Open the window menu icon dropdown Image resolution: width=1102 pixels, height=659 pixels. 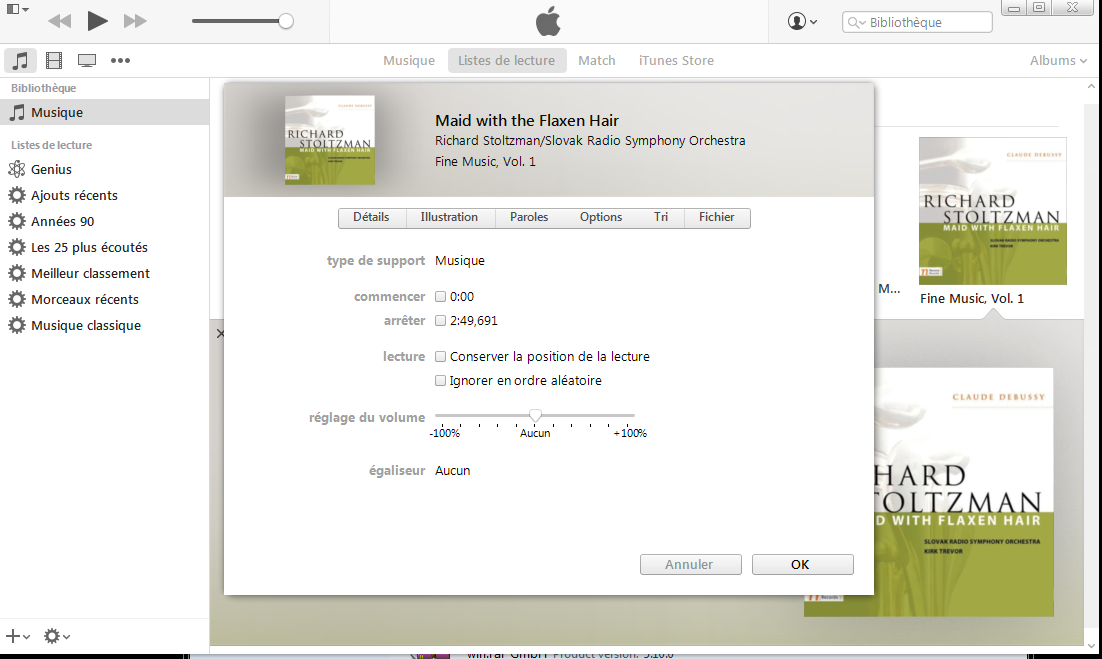(x=17, y=10)
